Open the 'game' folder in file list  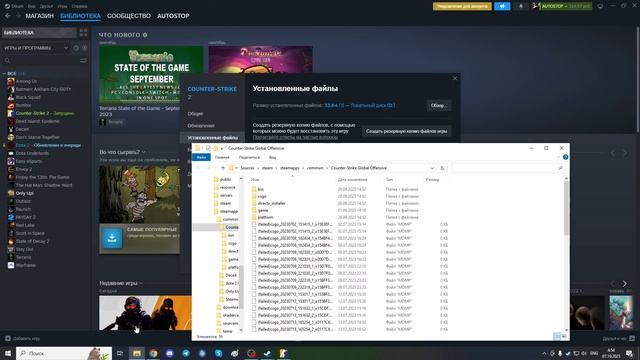point(263,210)
